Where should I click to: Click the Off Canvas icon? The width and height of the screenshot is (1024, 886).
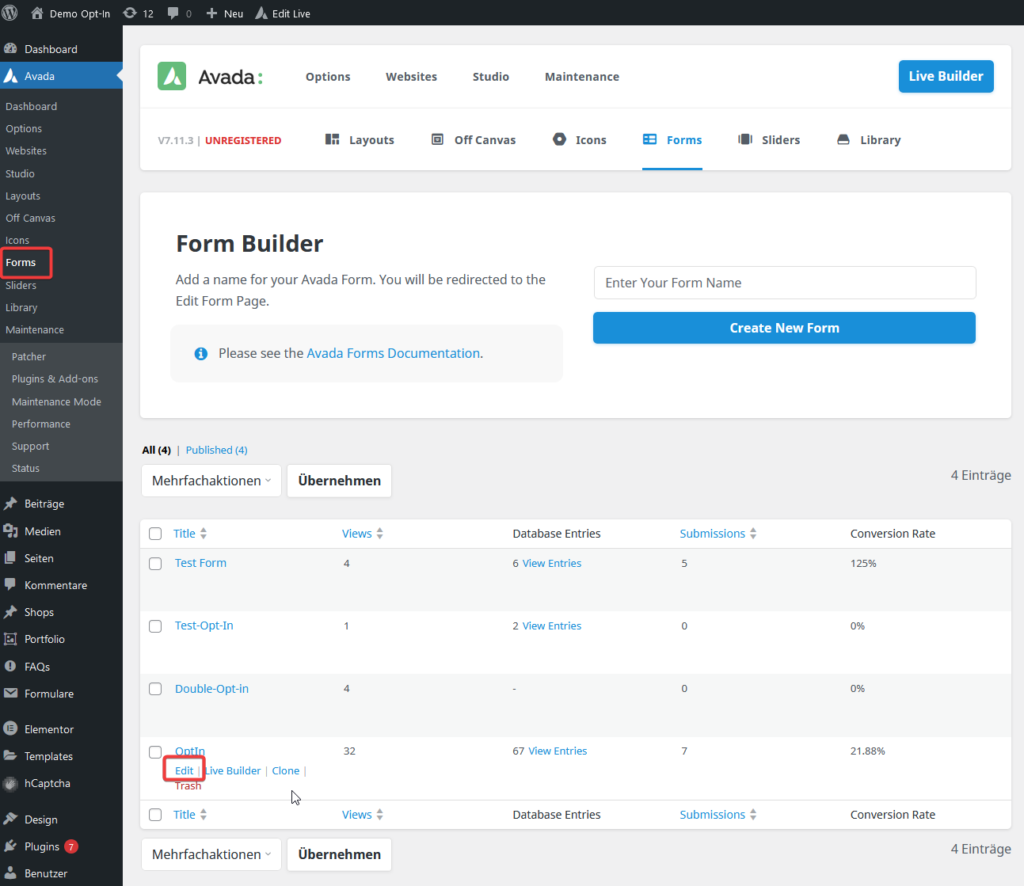pos(438,139)
